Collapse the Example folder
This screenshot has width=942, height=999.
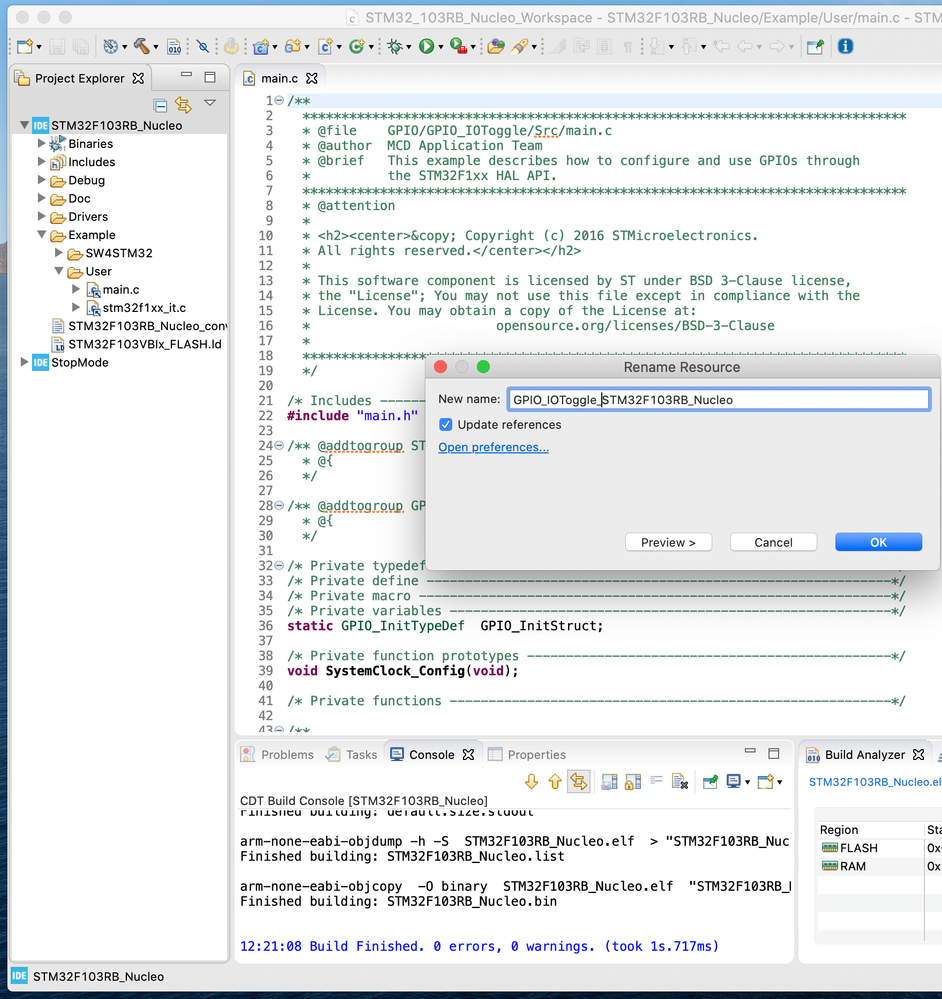[x=41, y=234]
